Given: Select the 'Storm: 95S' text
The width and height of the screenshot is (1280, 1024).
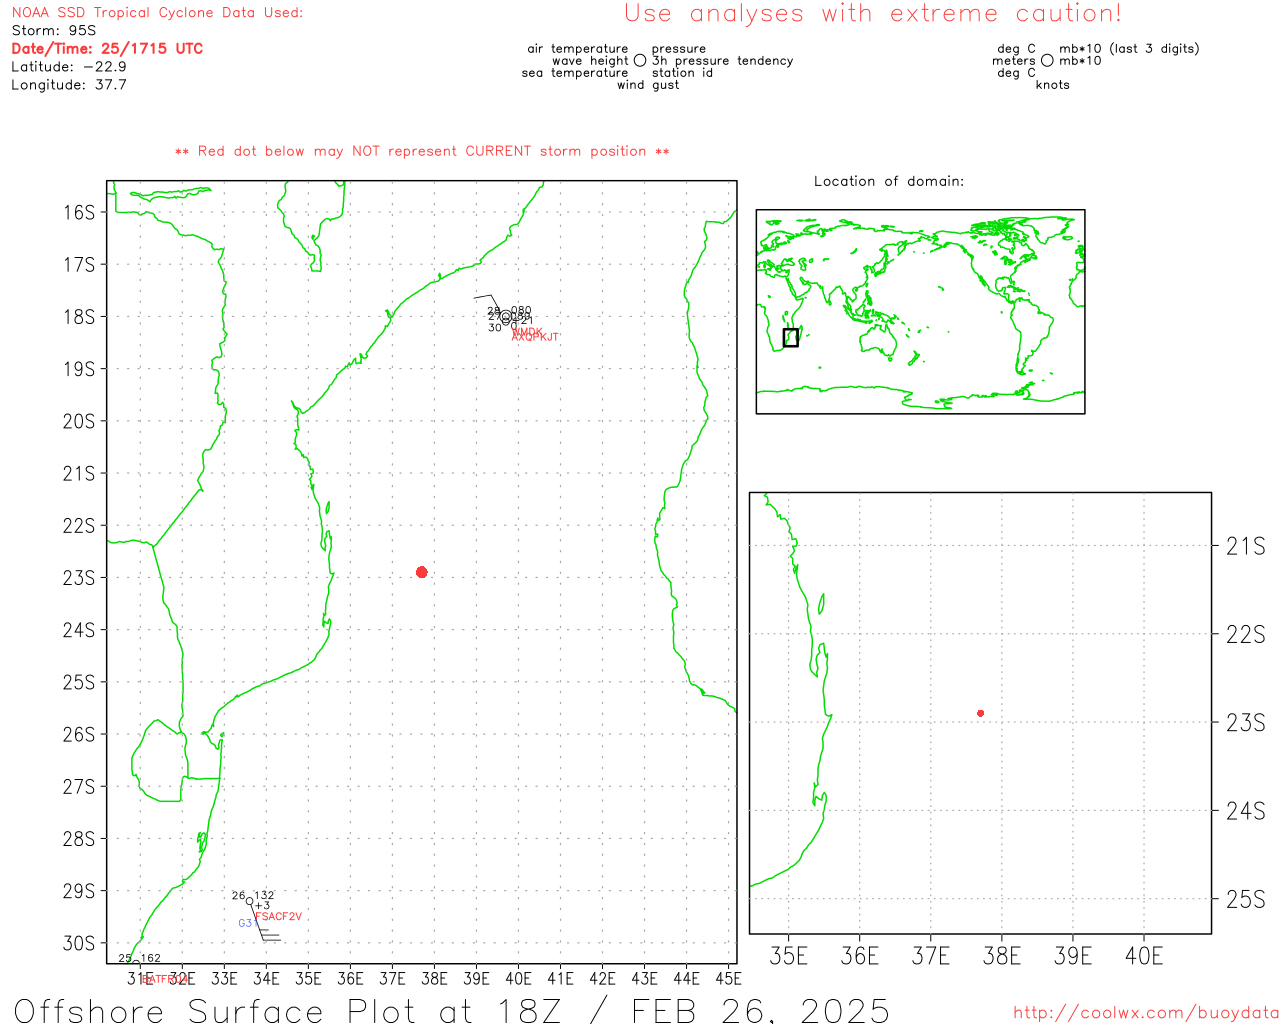Looking at the screenshot, I should tap(54, 31).
